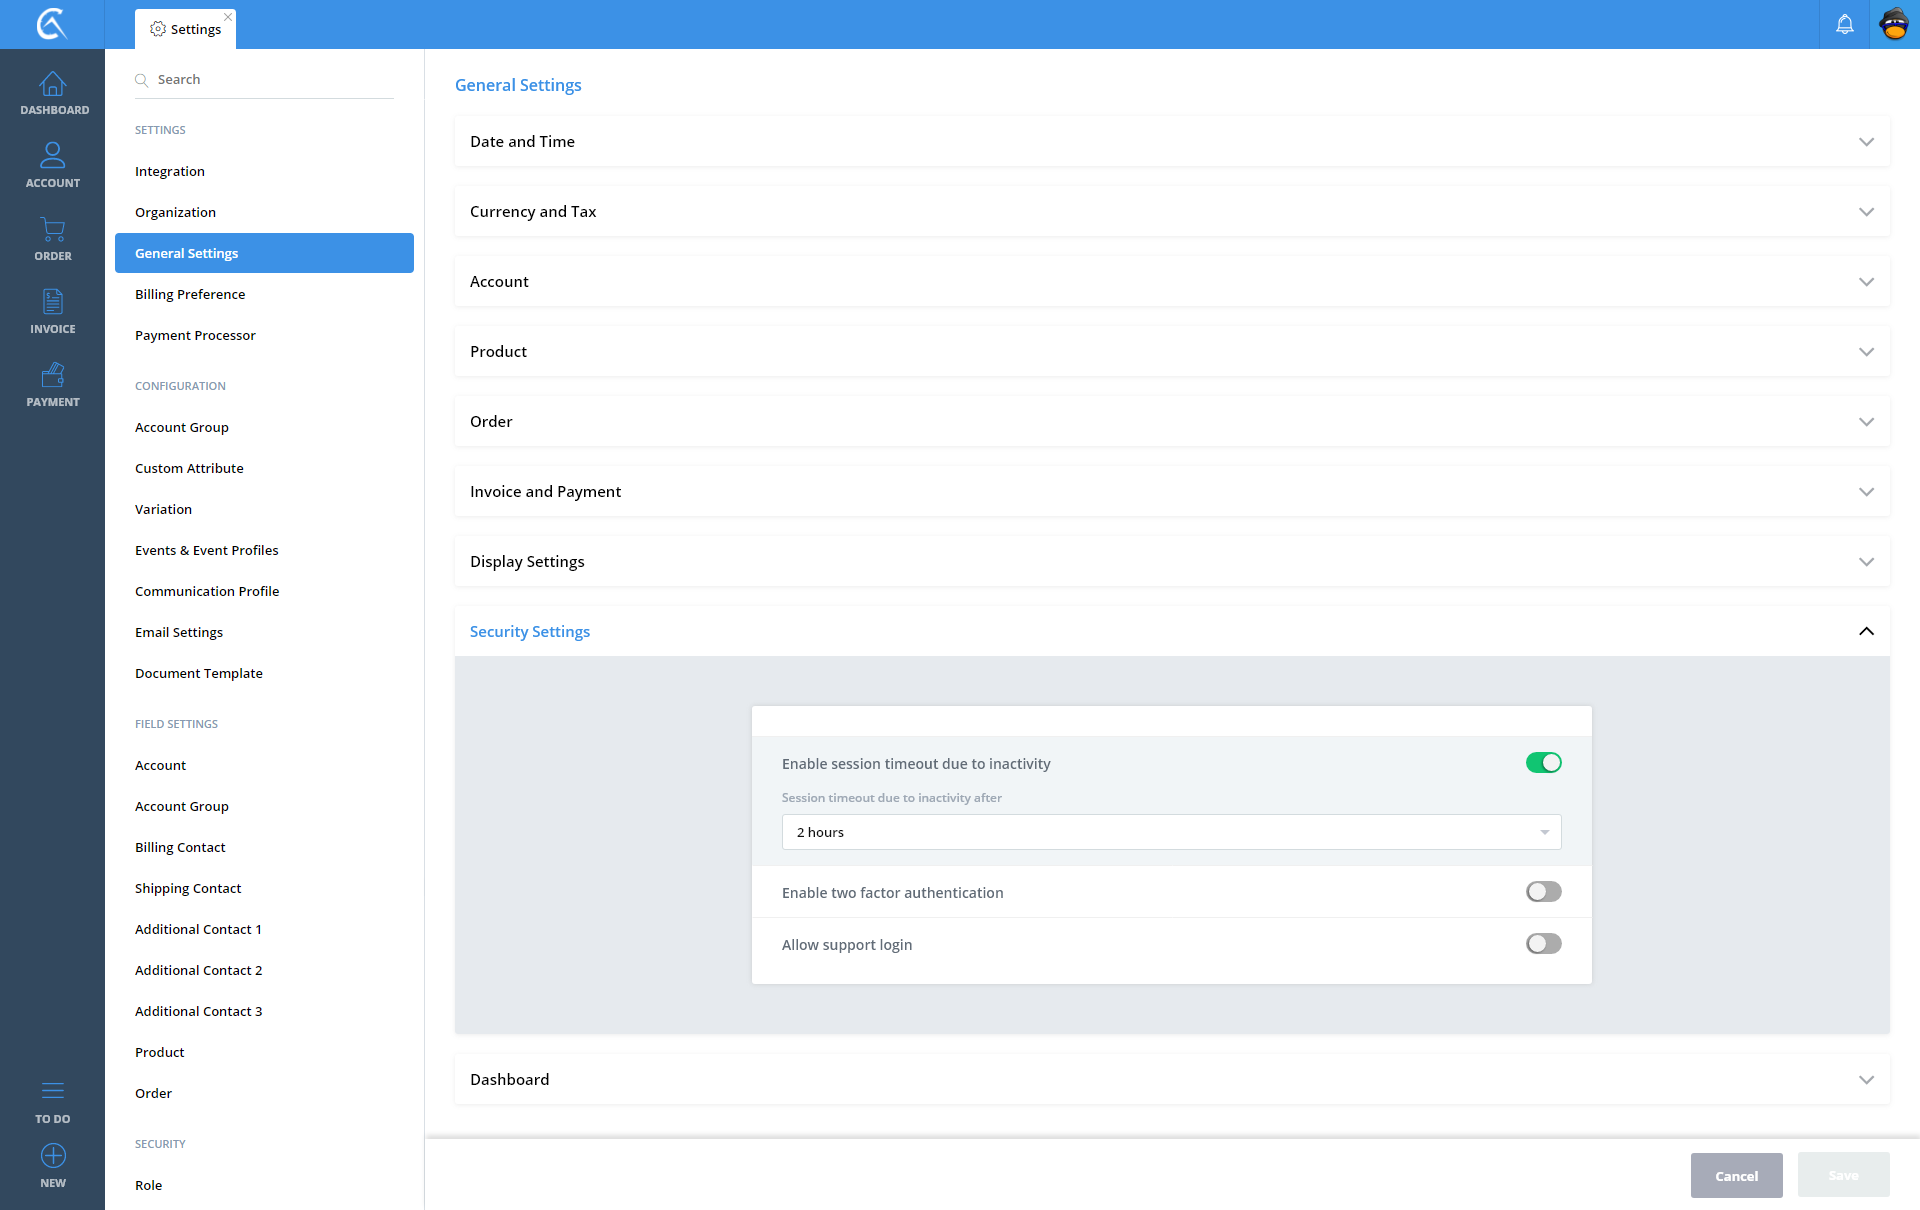Open the user avatar menu
Screen dimensions: 1920x1210
(x=1894, y=24)
